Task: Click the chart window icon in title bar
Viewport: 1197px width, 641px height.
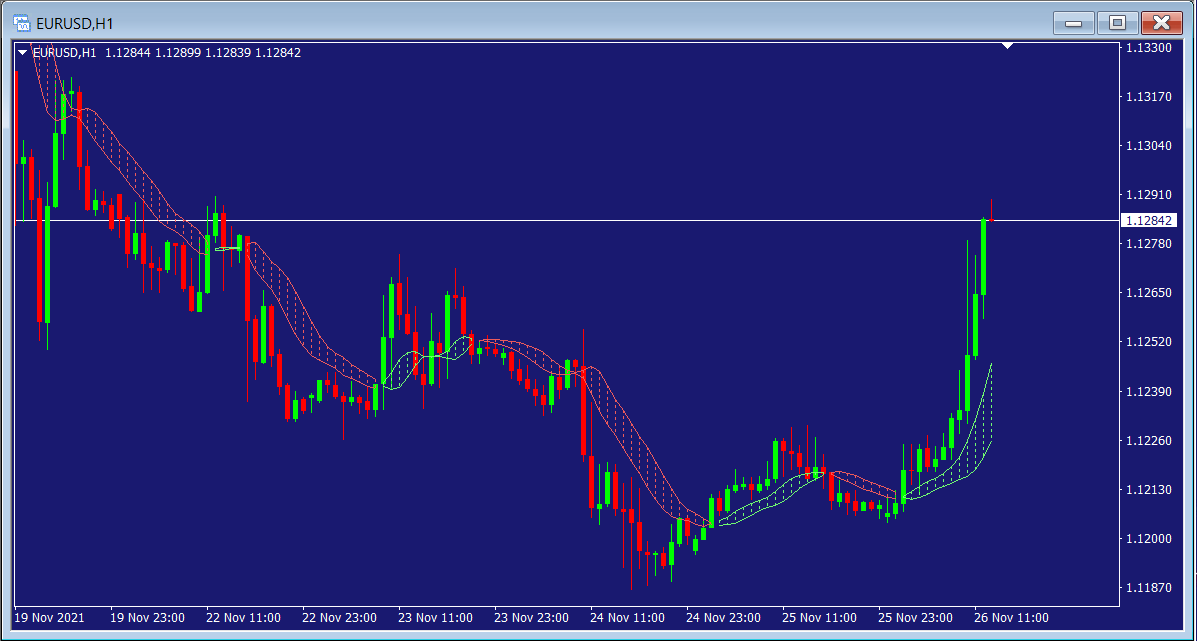Action: point(21,22)
